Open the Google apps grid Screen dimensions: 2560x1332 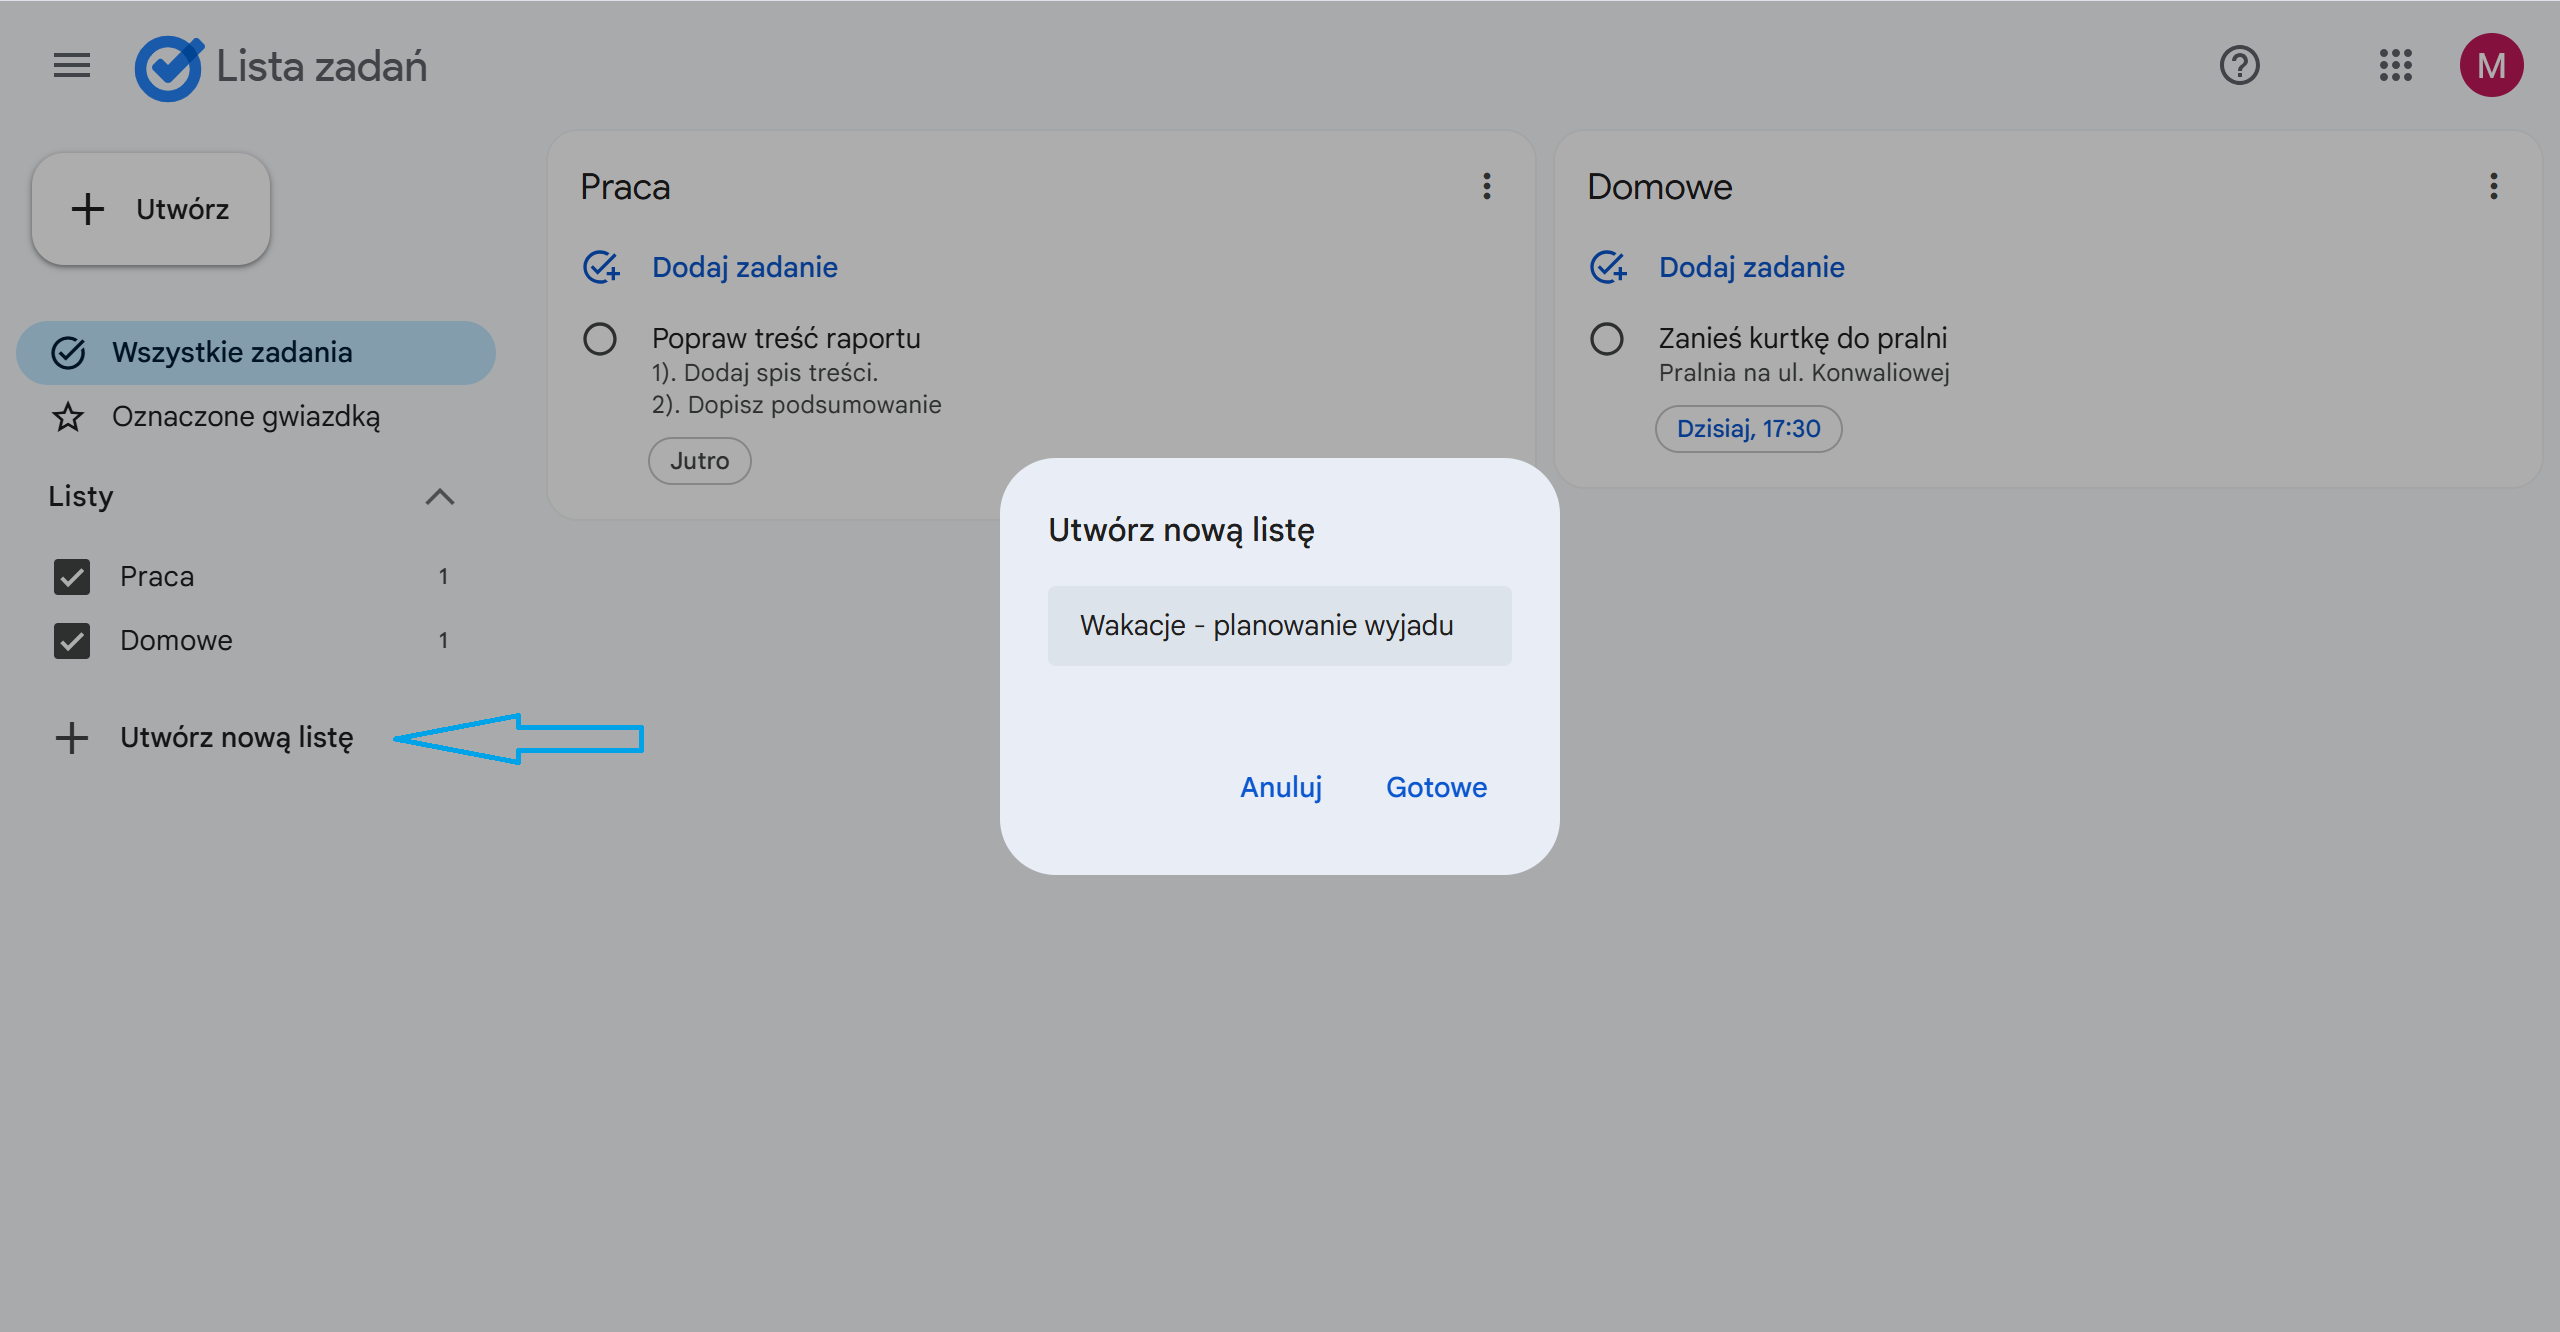tap(2395, 66)
